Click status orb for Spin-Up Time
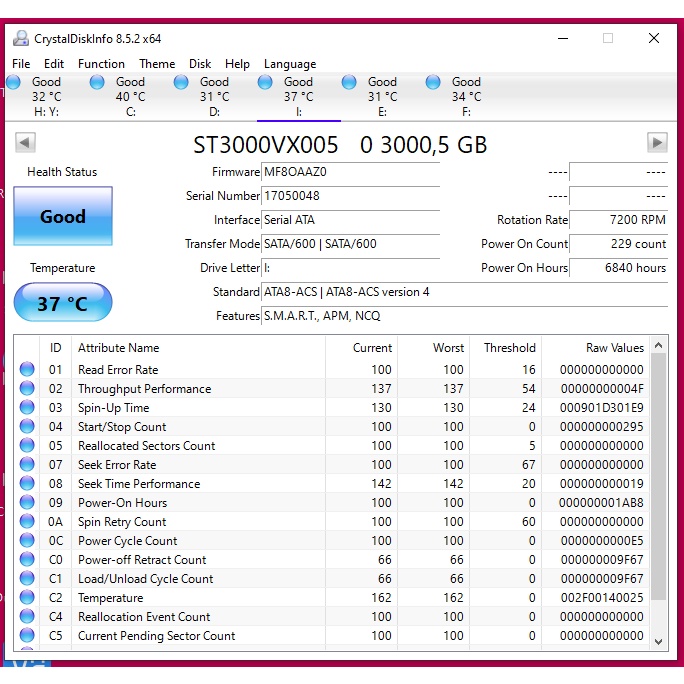684x684 pixels. (x=27, y=407)
